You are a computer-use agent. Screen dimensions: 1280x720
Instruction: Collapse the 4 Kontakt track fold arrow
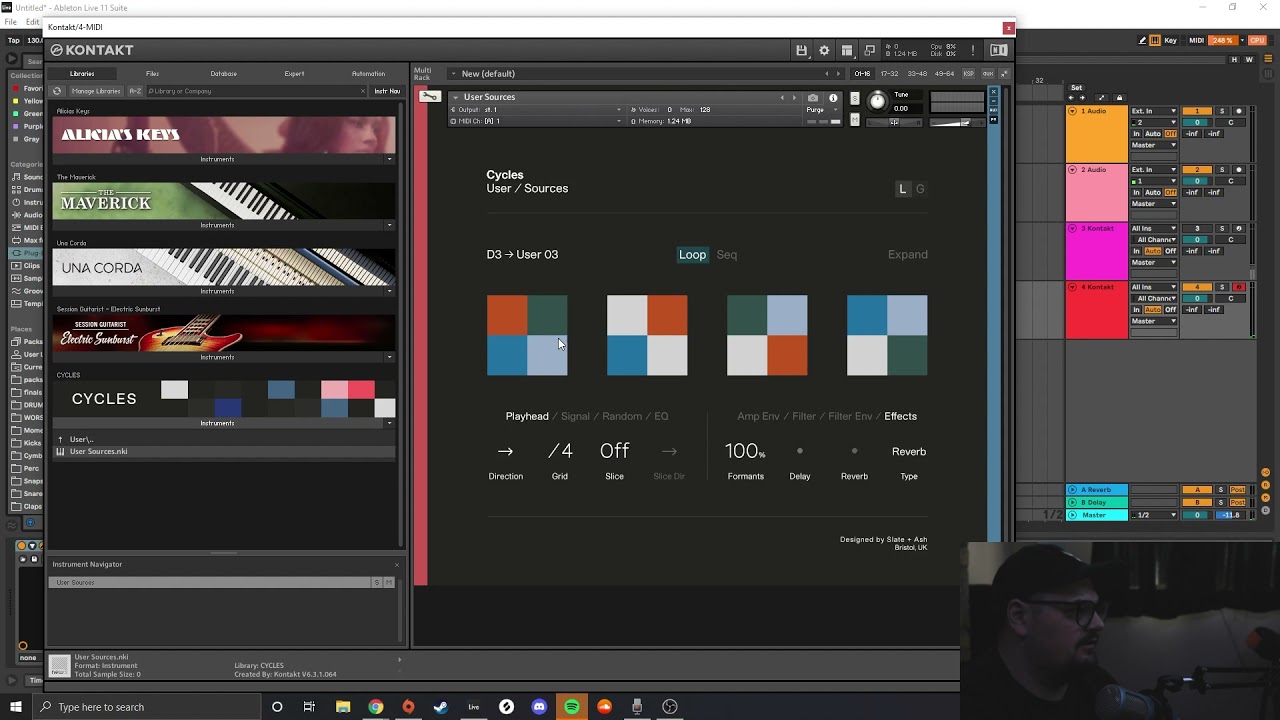coord(1072,288)
